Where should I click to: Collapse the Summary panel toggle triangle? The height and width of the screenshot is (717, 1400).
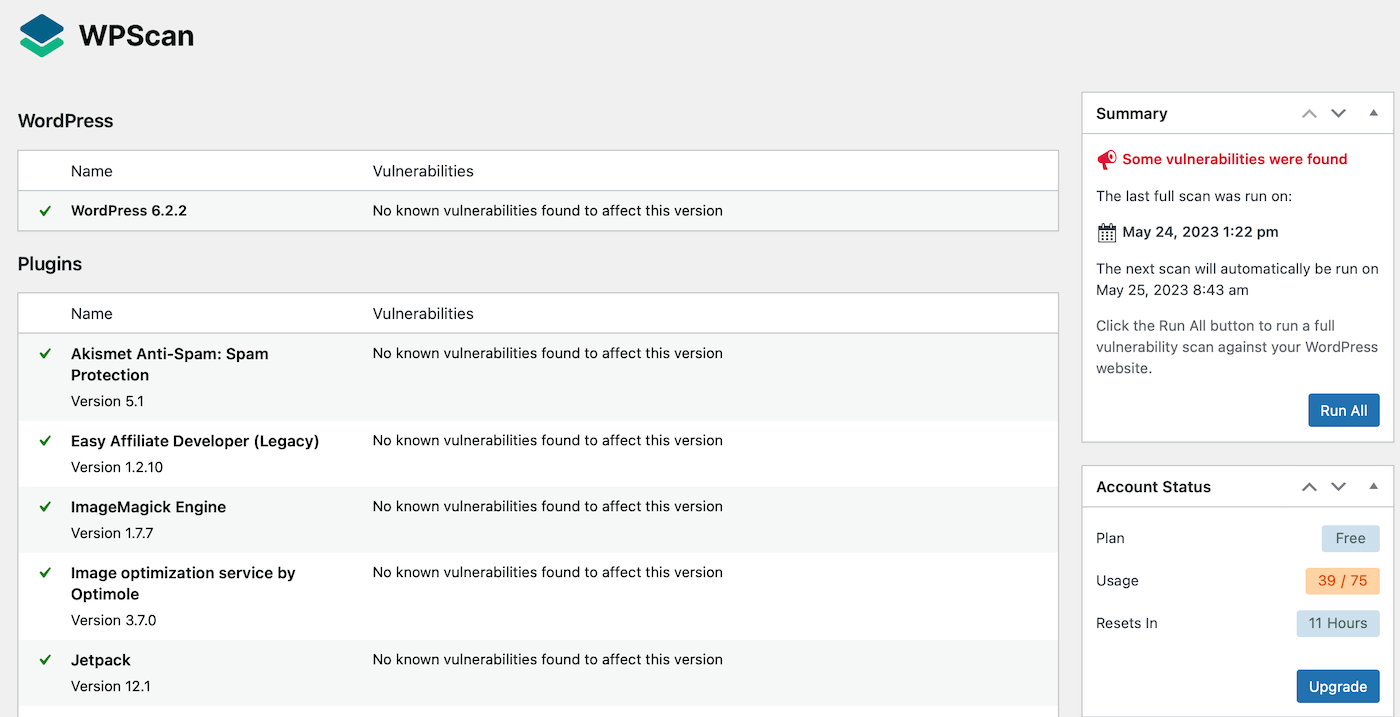click(x=1373, y=113)
